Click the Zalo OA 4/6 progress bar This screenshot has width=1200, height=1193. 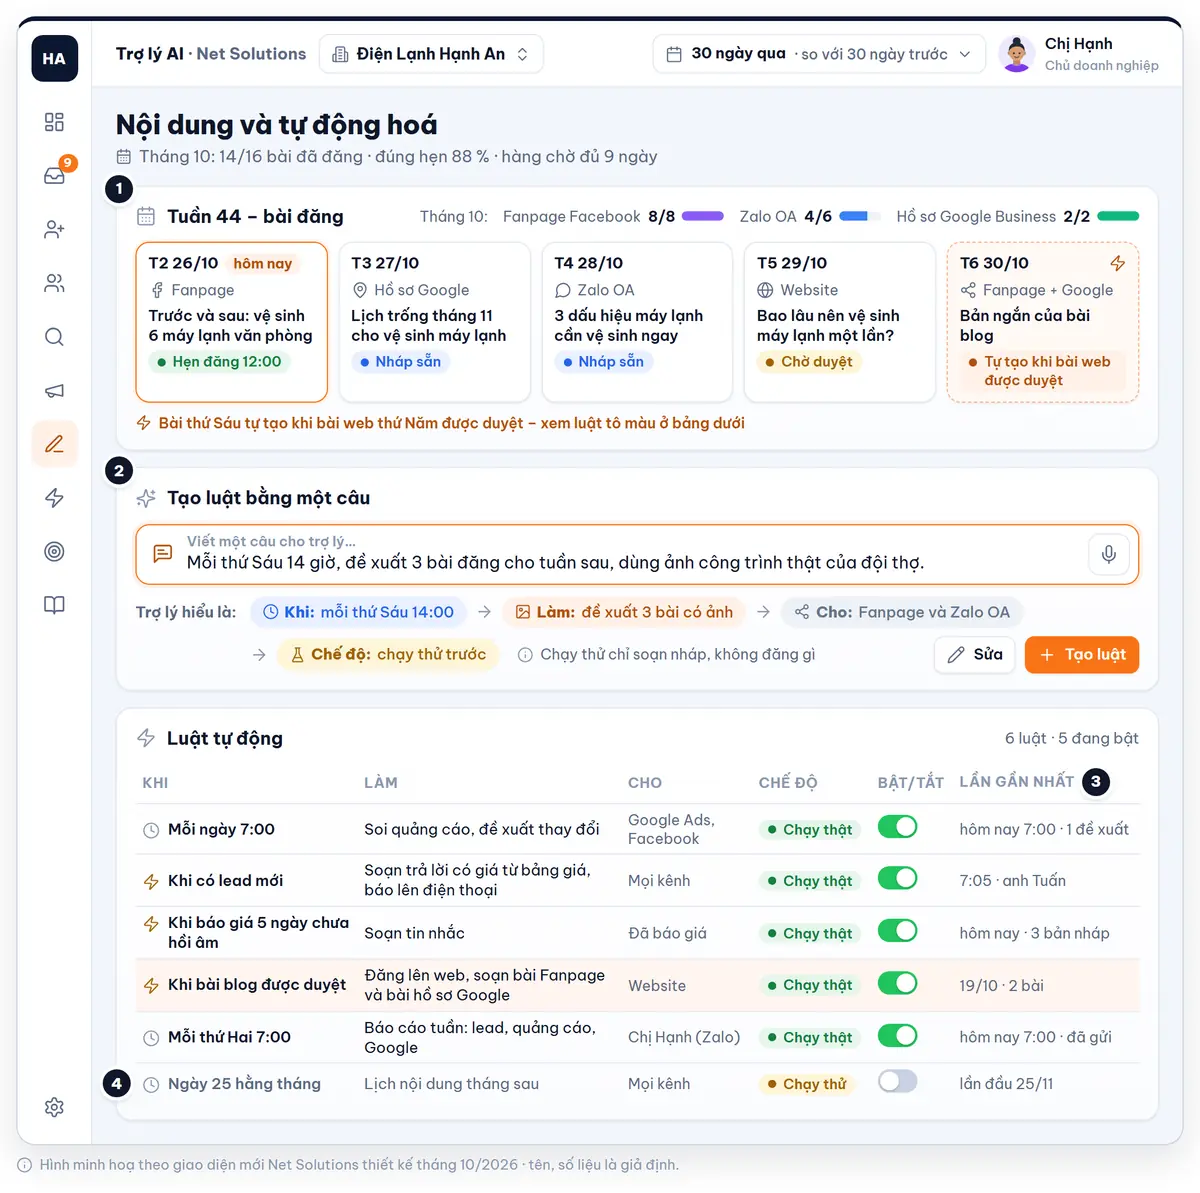click(860, 216)
